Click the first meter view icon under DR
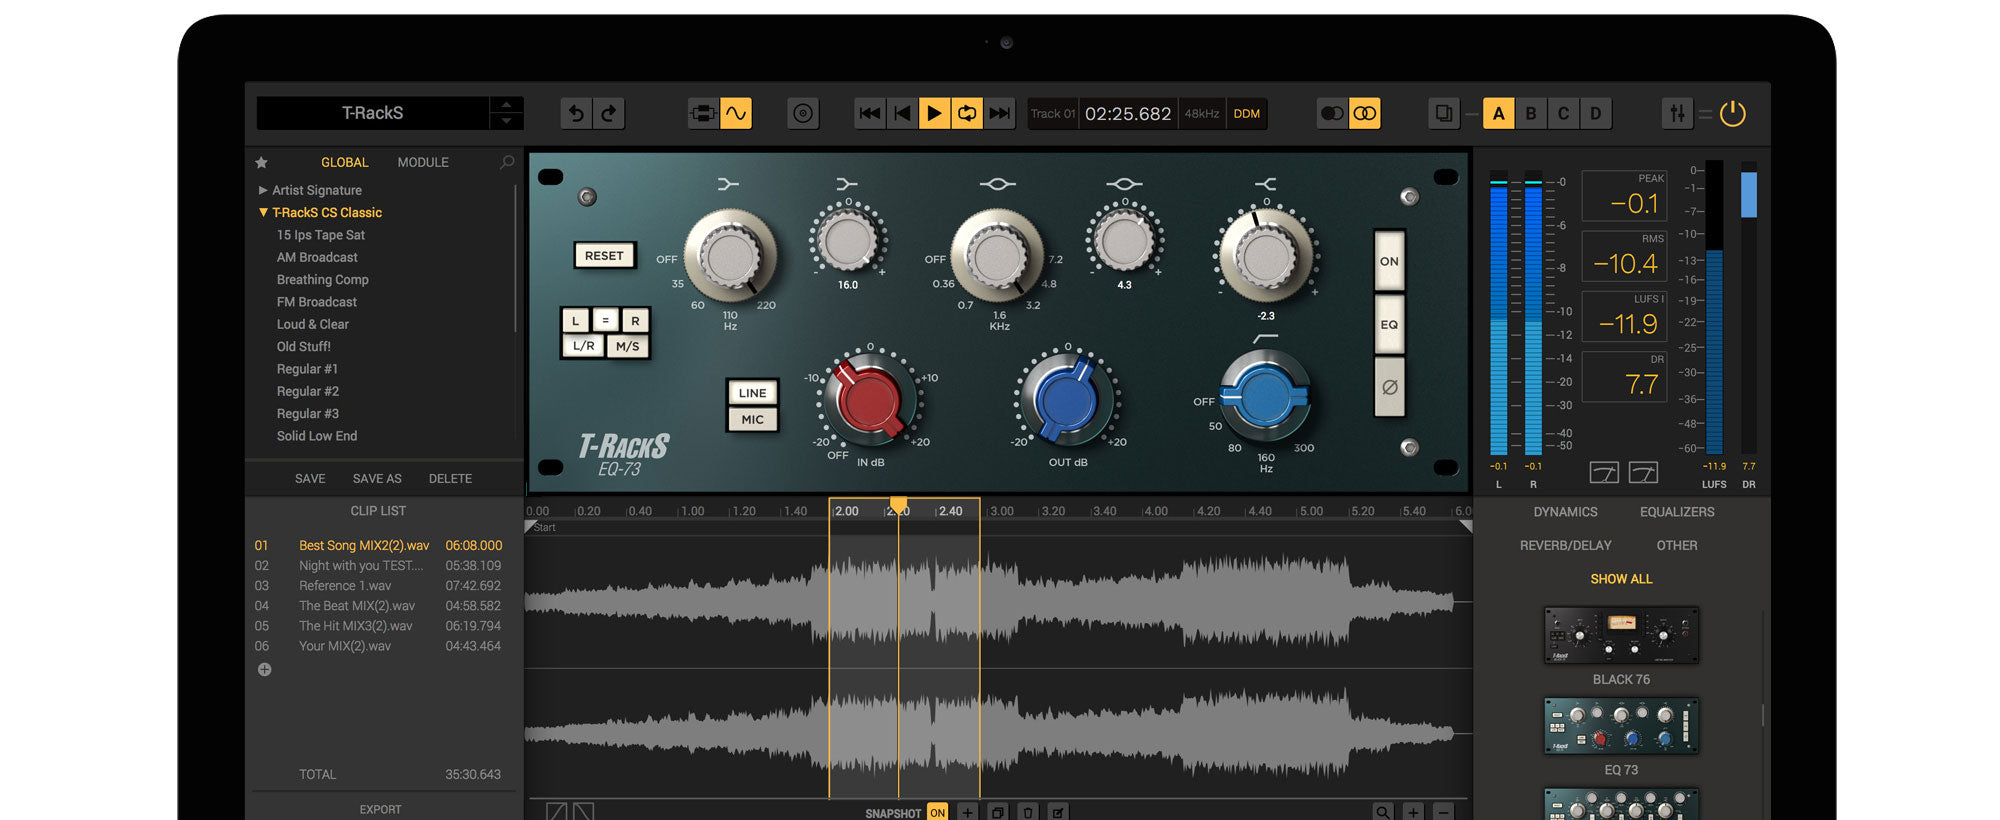Image resolution: width=2000 pixels, height=820 pixels. [1604, 472]
